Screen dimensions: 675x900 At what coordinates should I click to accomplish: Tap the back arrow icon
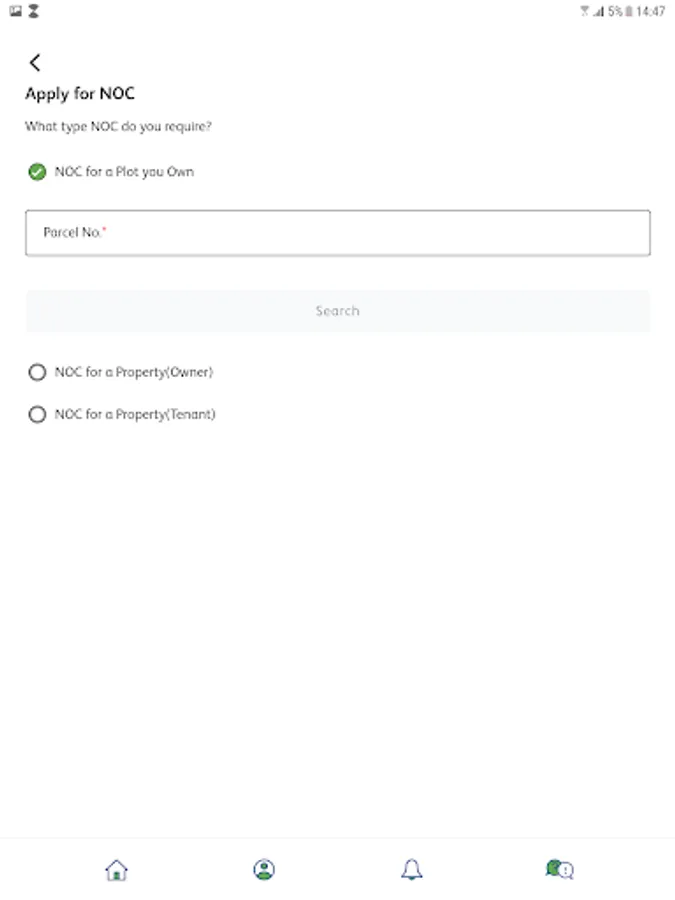[x=35, y=63]
